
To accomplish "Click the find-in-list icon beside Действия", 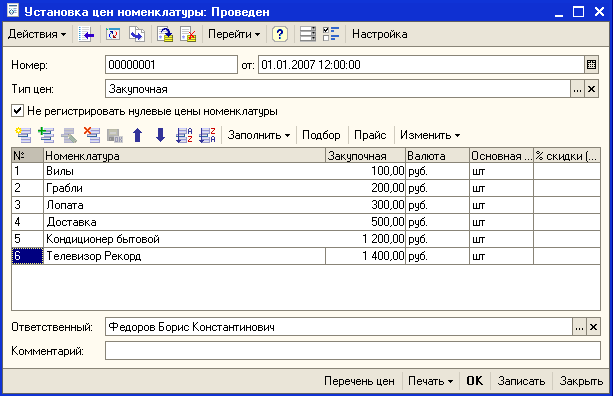I will [86, 34].
